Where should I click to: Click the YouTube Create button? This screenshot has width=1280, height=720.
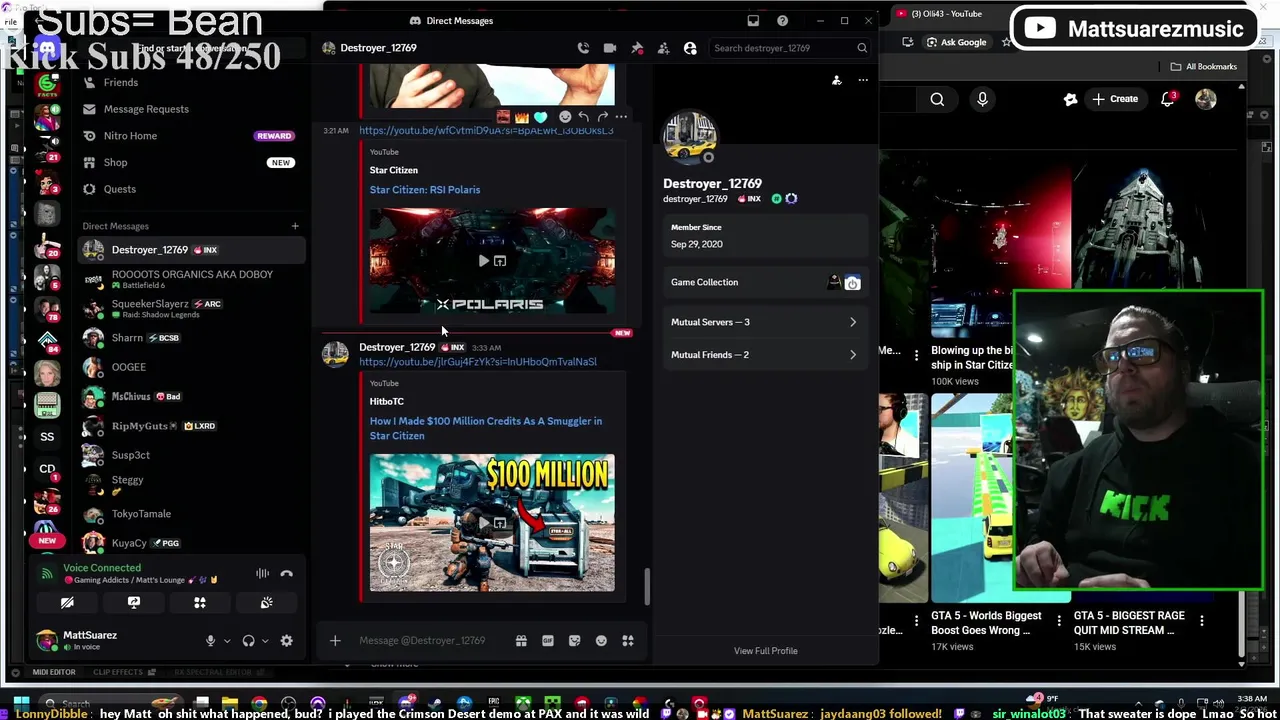tap(1115, 99)
